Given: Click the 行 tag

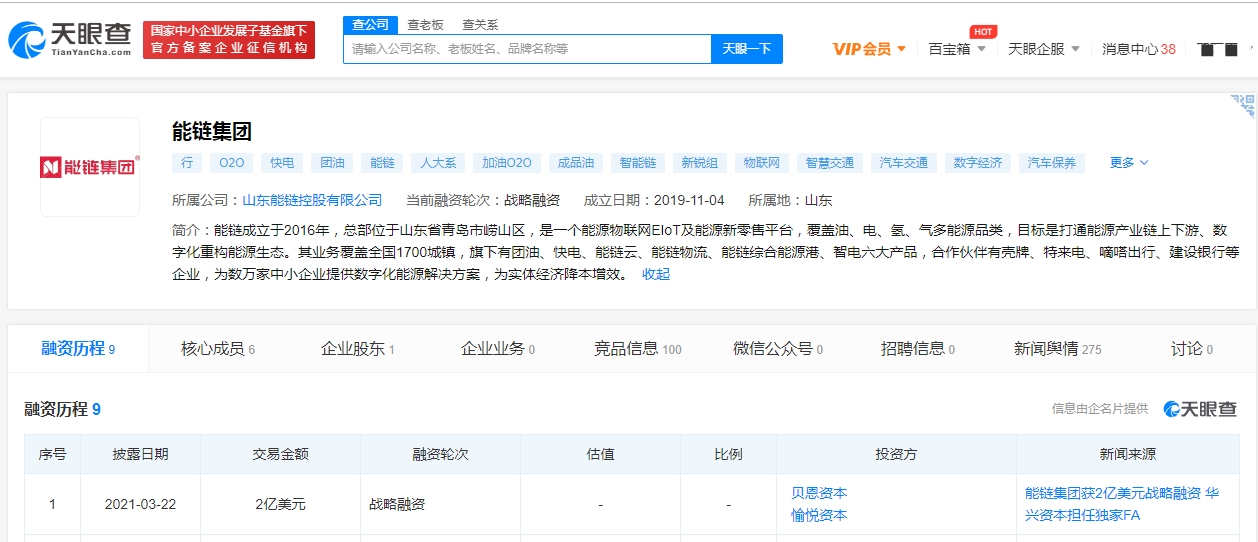Looking at the screenshot, I should click(x=187, y=162).
